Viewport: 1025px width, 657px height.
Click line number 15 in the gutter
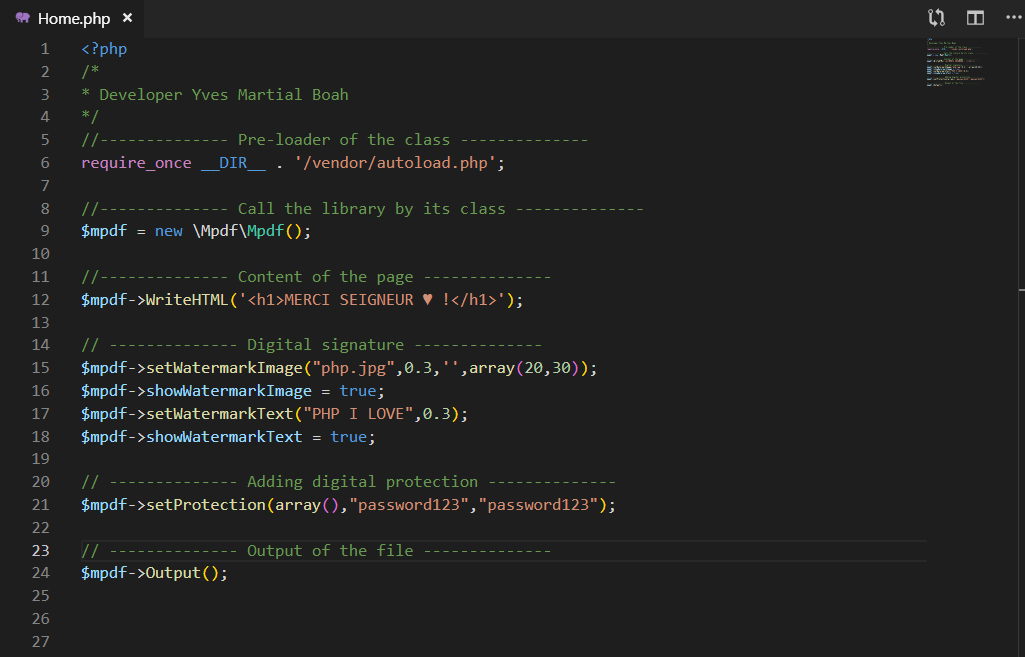(x=41, y=368)
